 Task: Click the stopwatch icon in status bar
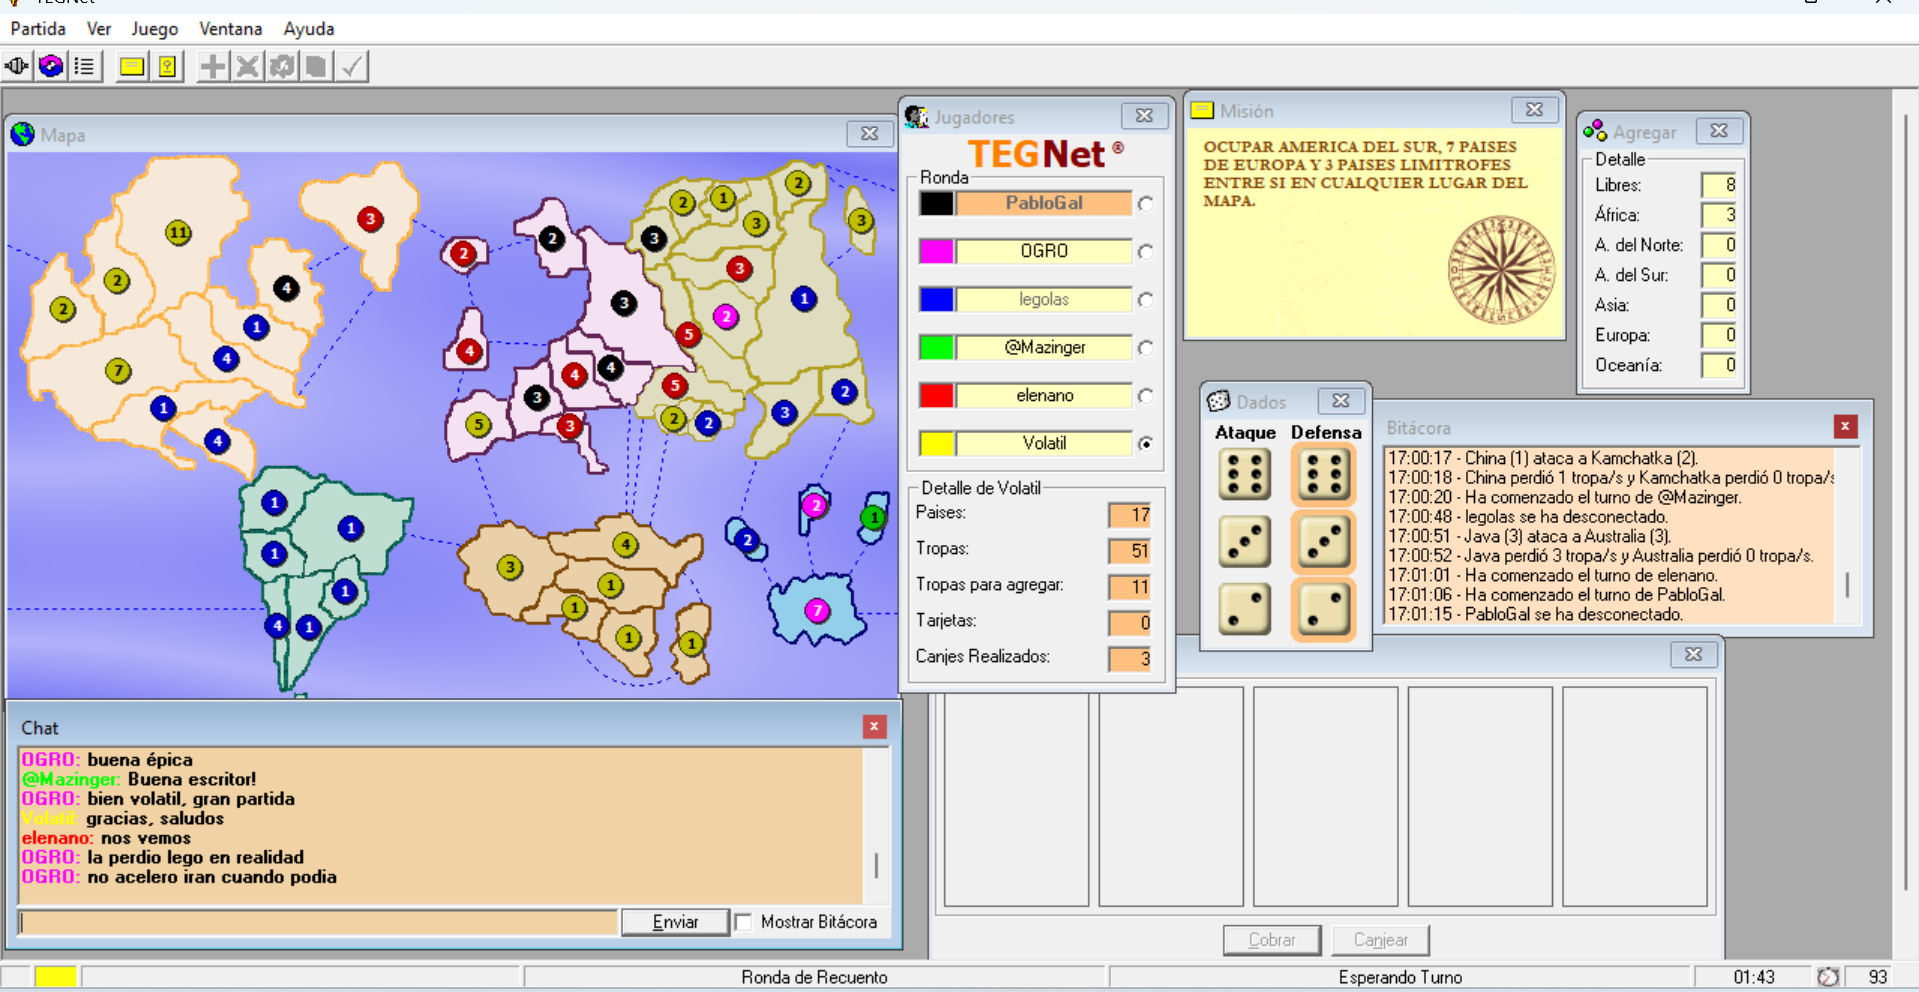coord(1828,977)
